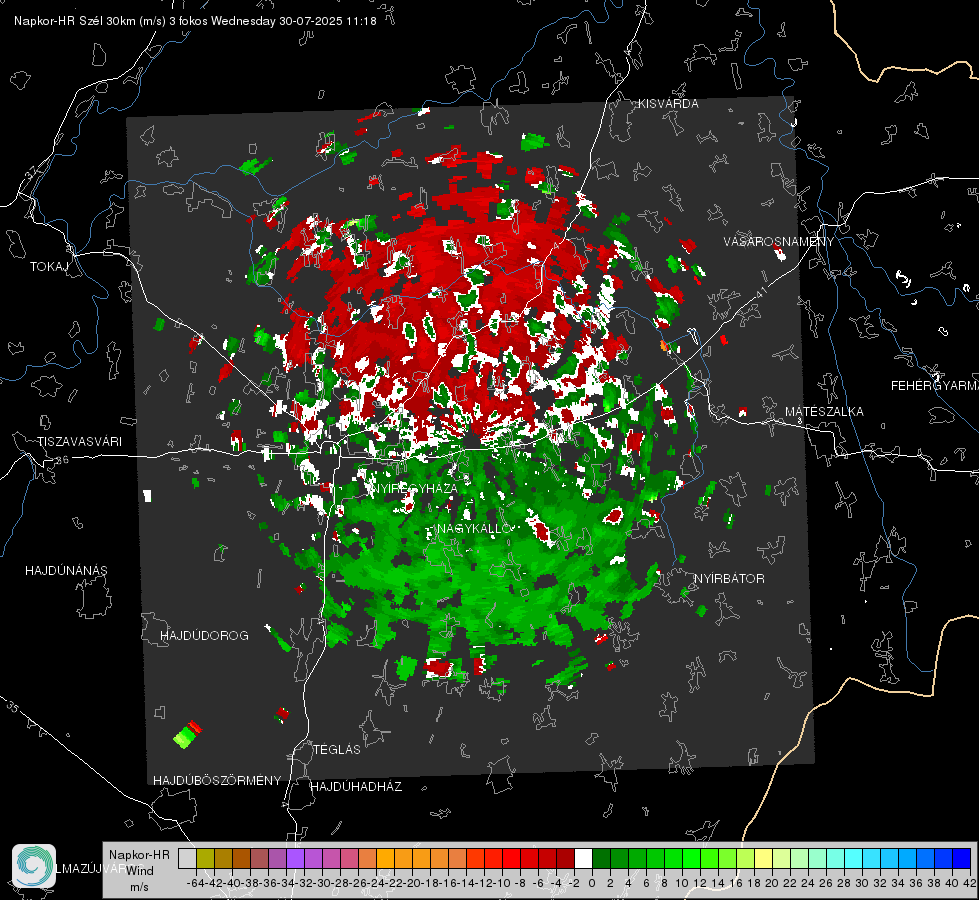This screenshot has width=979, height=900.
Task: Click the MÁTÉSZALKA town label
Action: coord(824,412)
